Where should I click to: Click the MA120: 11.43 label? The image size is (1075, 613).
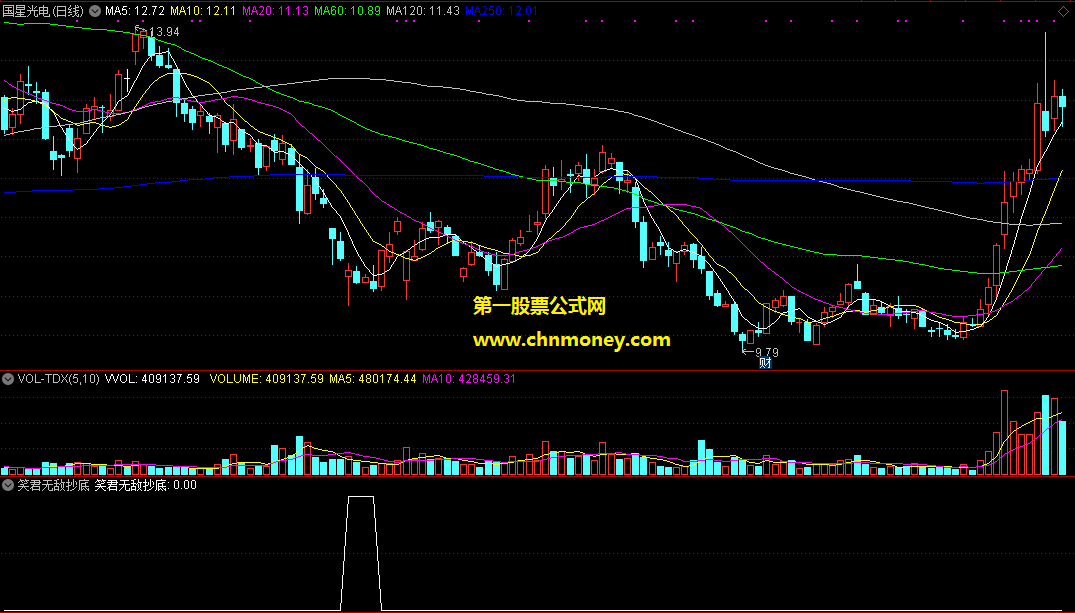423,11
